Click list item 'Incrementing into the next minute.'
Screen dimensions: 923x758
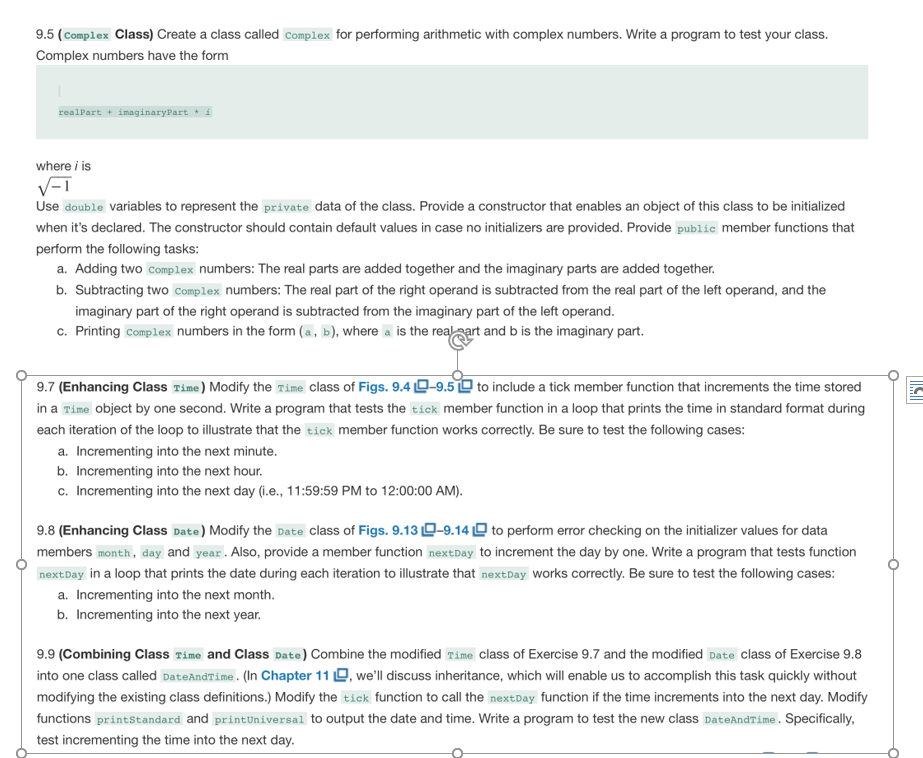[176, 451]
